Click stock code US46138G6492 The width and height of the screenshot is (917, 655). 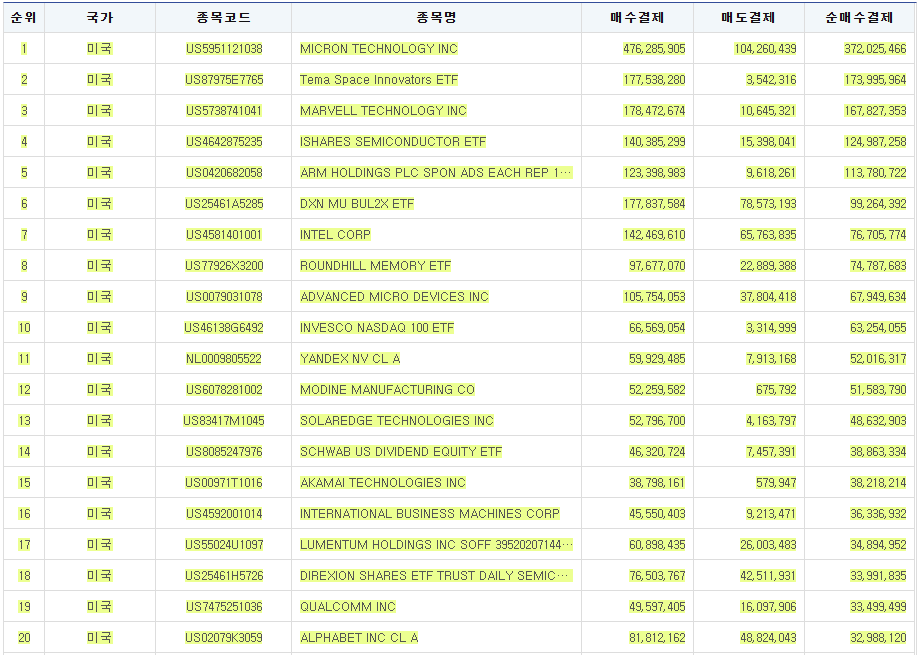[224, 328]
